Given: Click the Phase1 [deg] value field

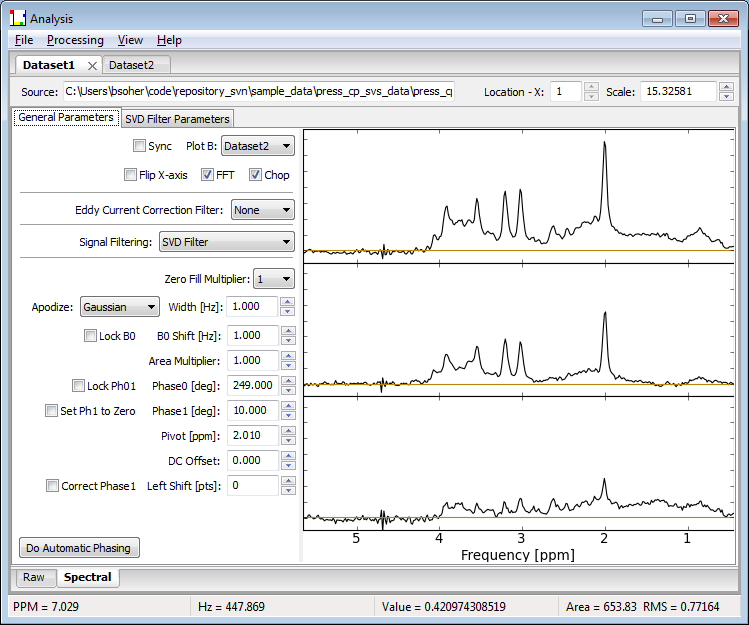Looking at the screenshot, I should click(x=253, y=410).
